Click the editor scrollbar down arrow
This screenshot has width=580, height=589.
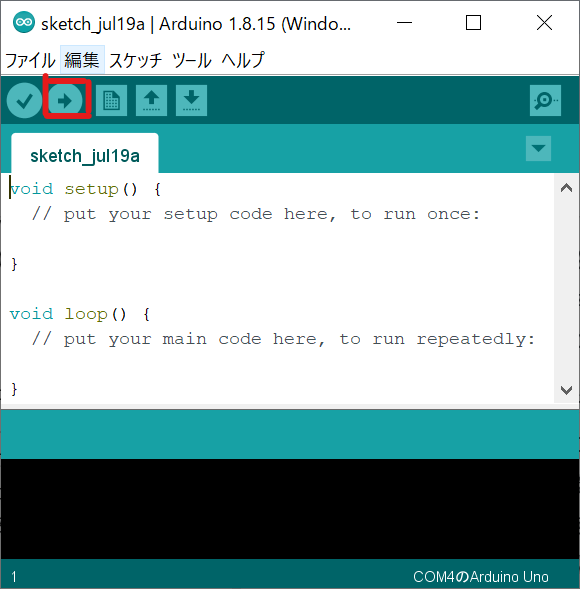pyautogui.click(x=566, y=390)
